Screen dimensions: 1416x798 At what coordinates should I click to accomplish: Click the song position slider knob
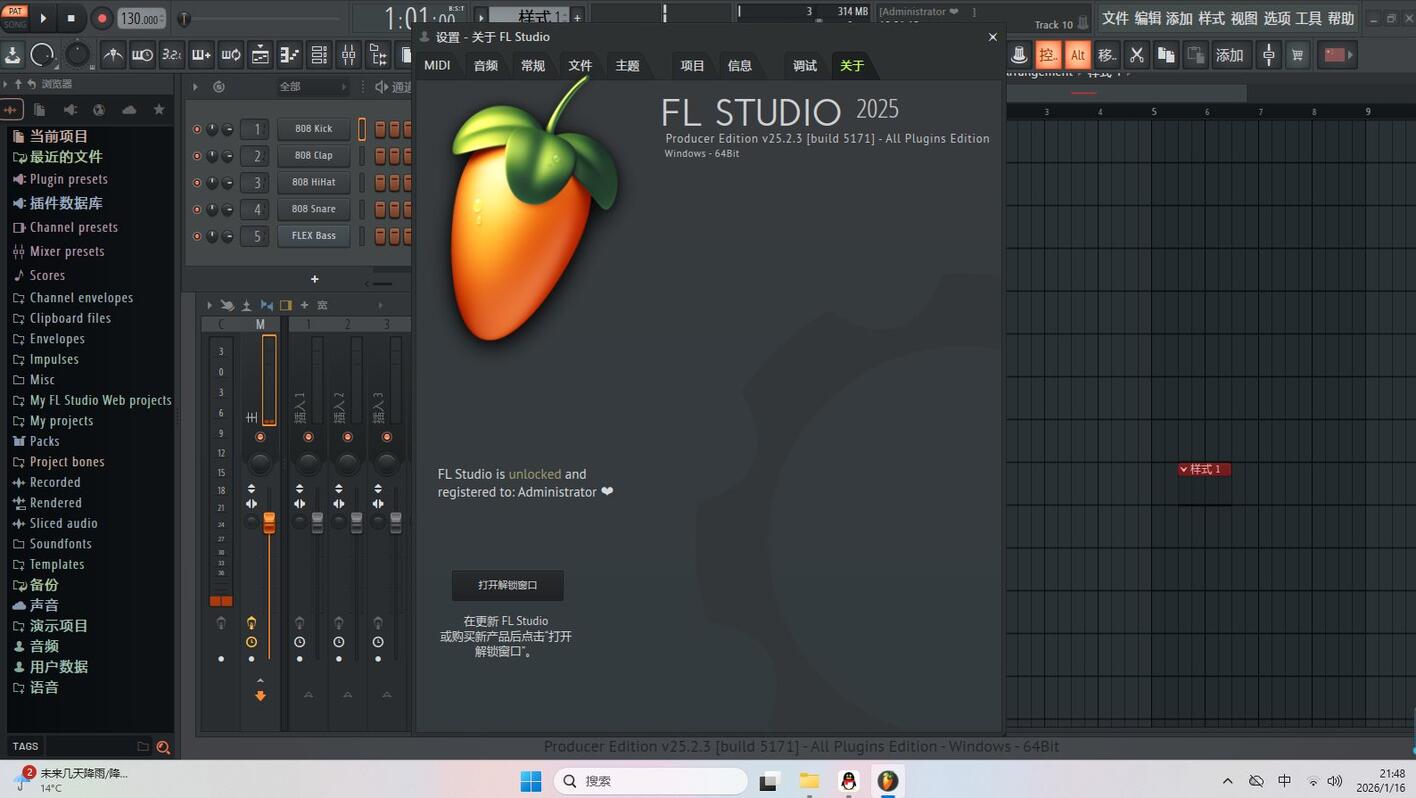184,18
